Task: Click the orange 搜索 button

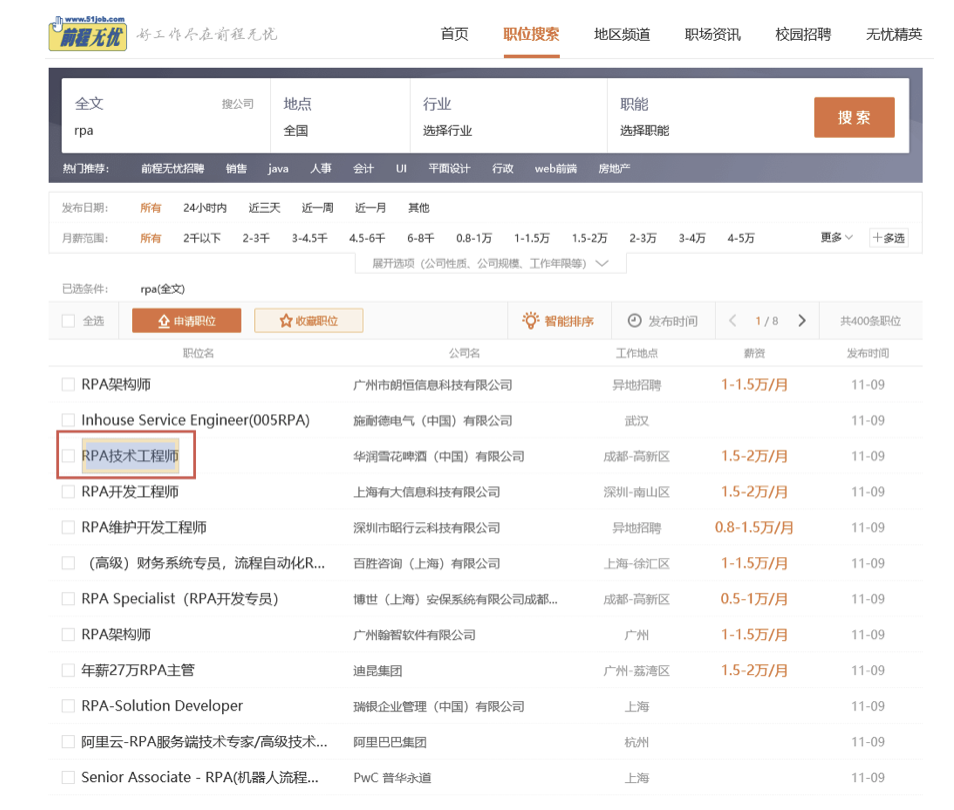Action: 854,117
